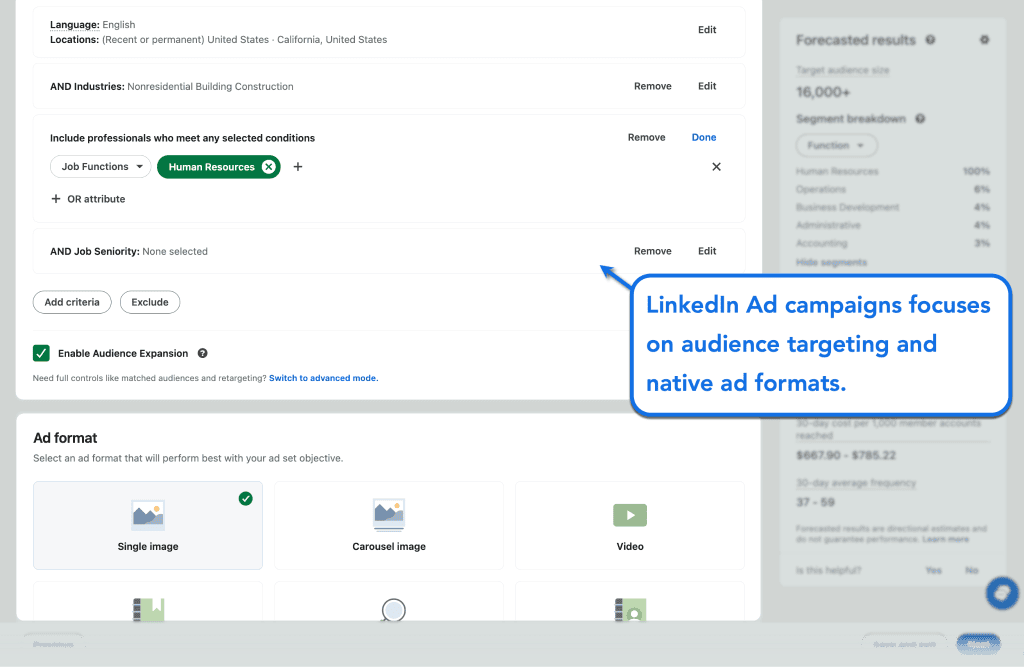
Task: Click the Business Development segment row
Action: (x=893, y=207)
